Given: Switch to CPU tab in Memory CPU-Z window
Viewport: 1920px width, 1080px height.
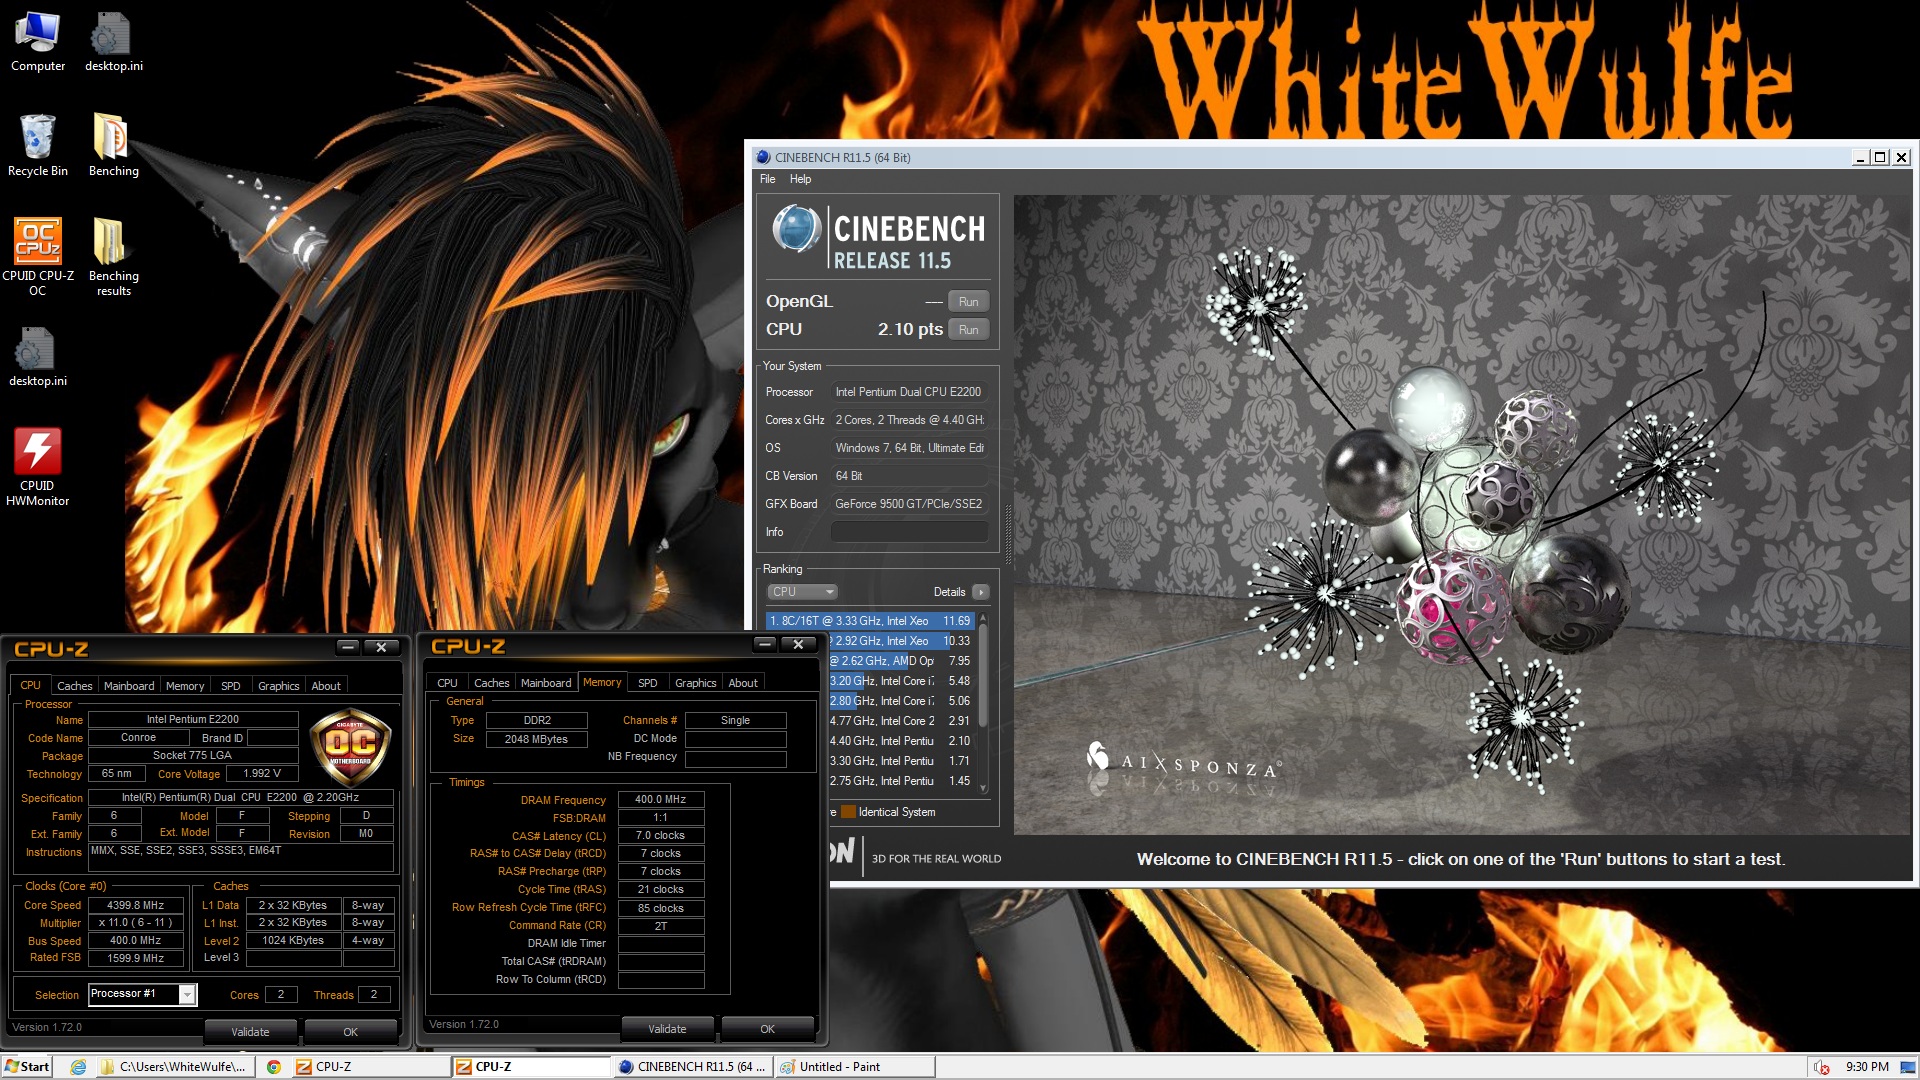Looking at the screenshot, I should [447, 683].
